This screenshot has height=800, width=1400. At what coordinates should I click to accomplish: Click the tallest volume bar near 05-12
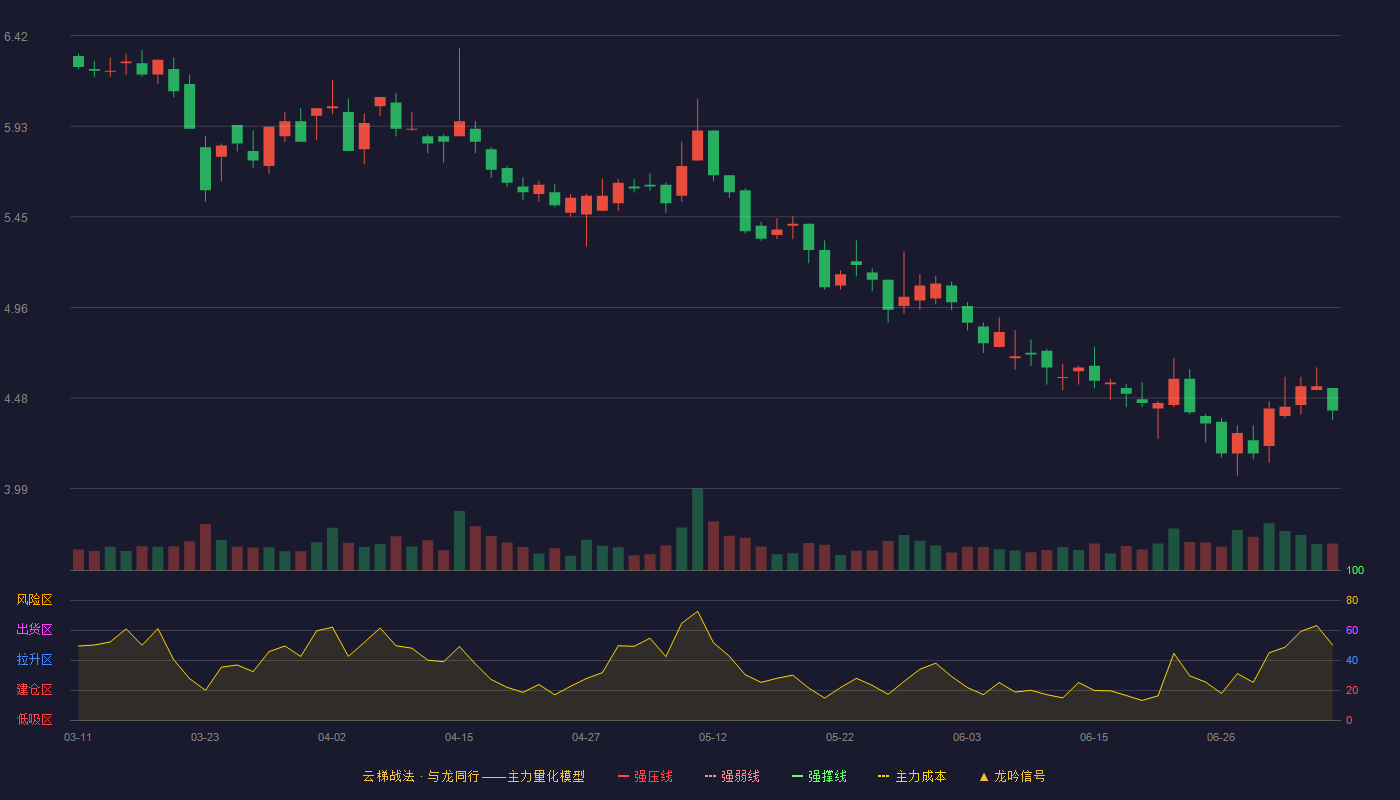697,529
